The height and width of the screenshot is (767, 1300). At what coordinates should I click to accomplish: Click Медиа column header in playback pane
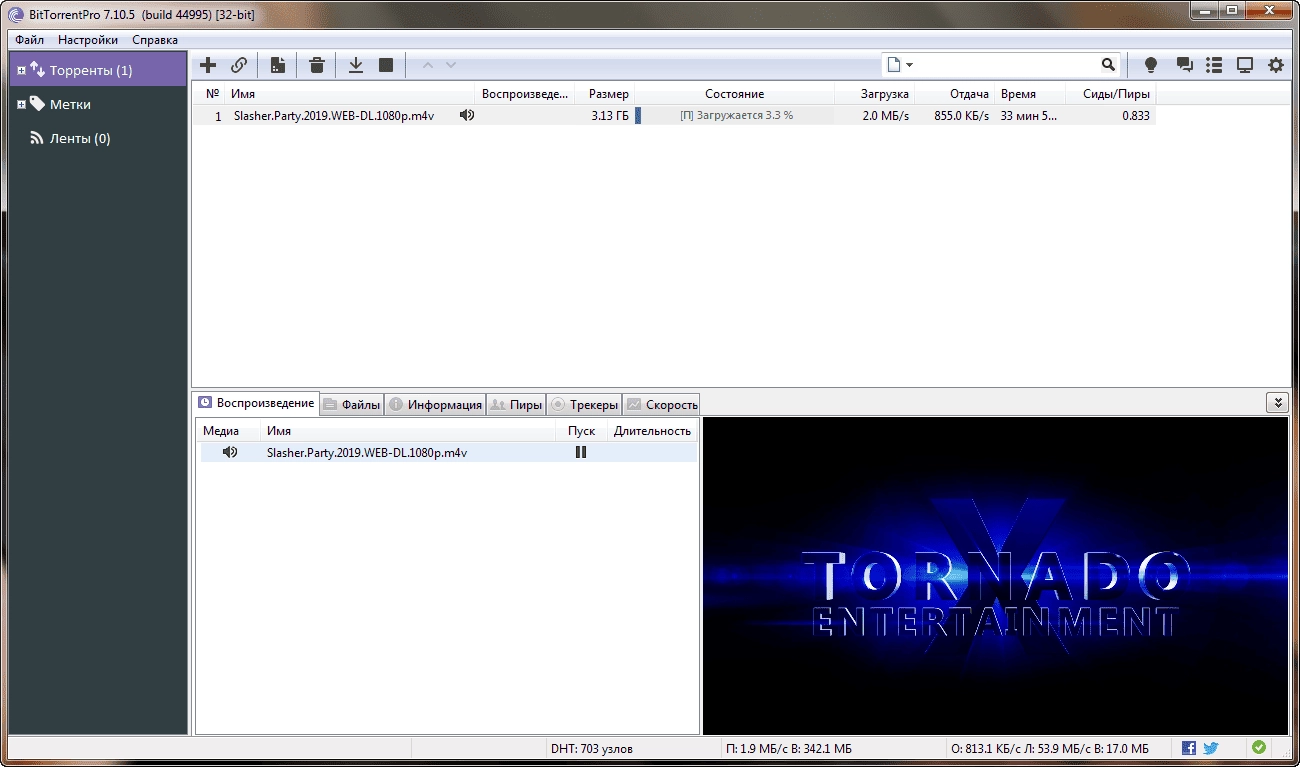221,431
